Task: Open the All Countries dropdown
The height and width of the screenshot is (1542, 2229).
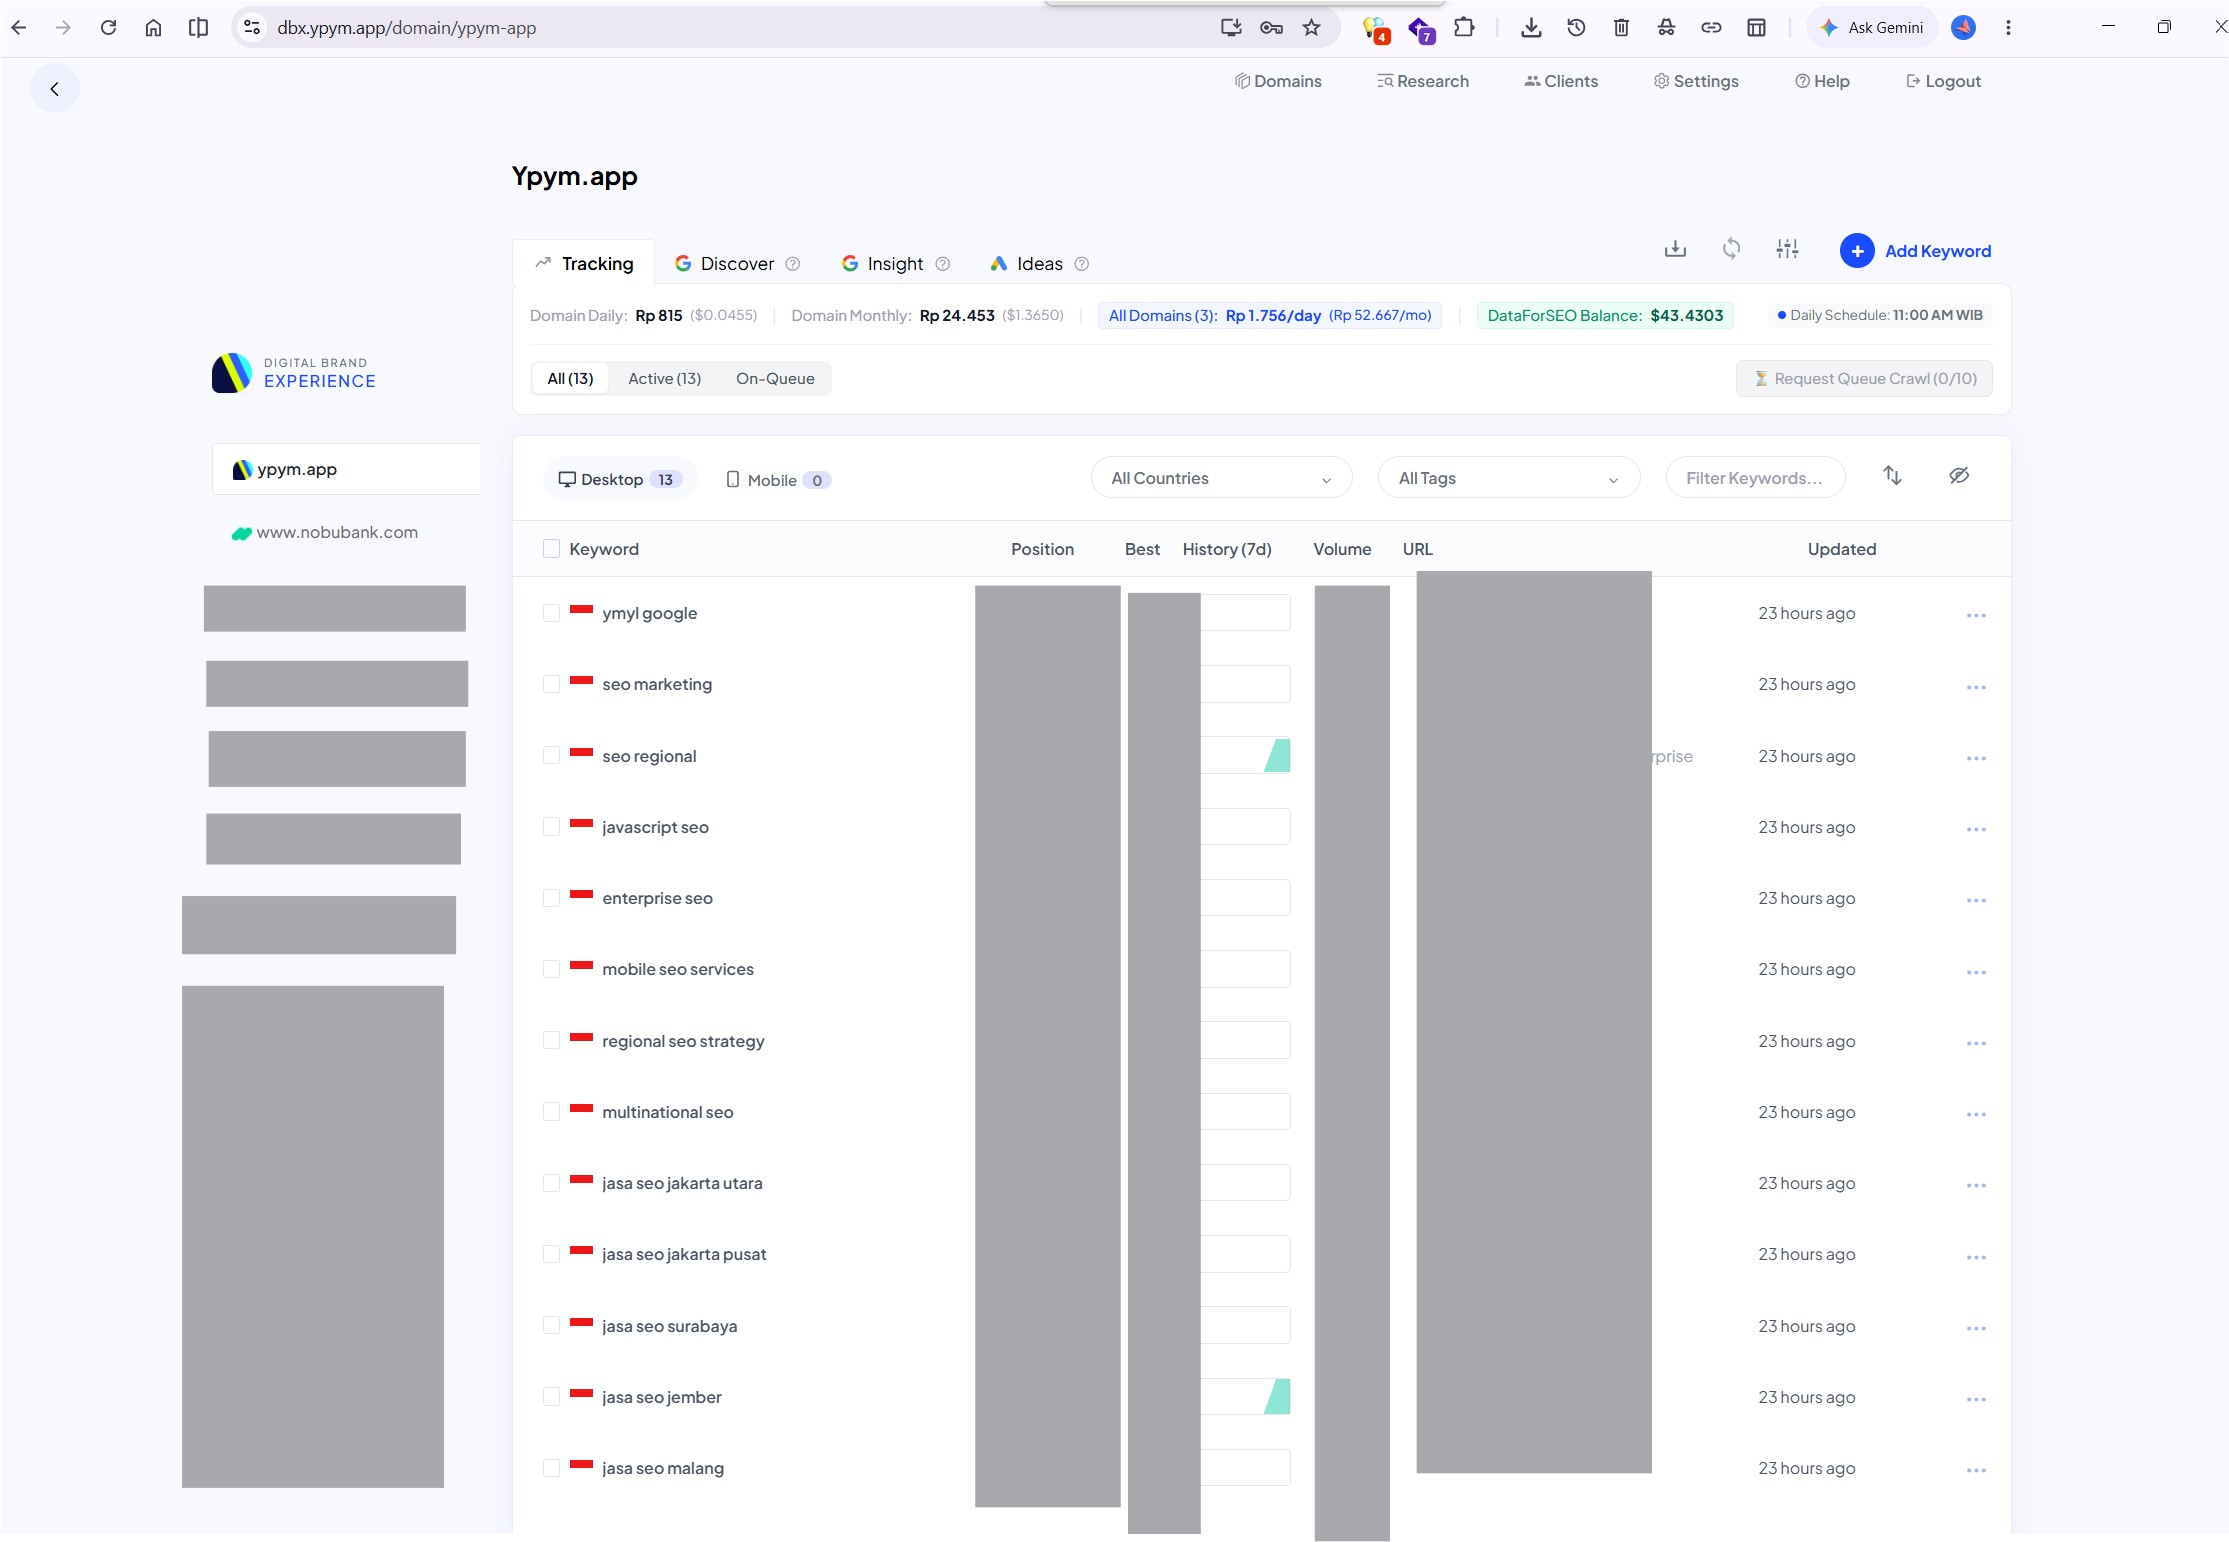Action: tap(1221, 478)
